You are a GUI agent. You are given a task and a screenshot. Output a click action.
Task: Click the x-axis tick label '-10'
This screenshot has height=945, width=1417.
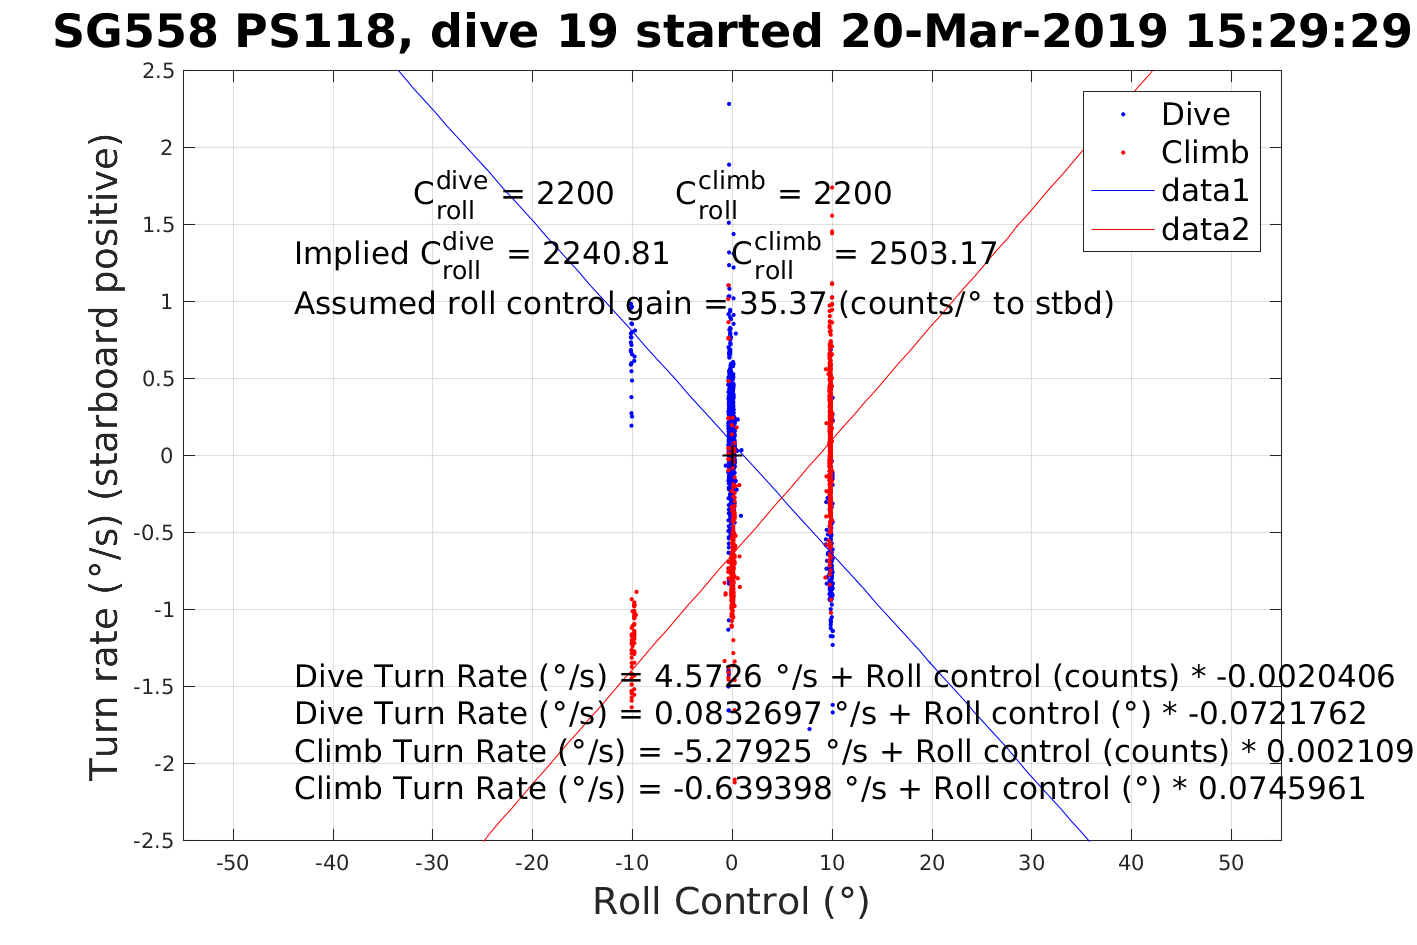click(x=632, y=863)
